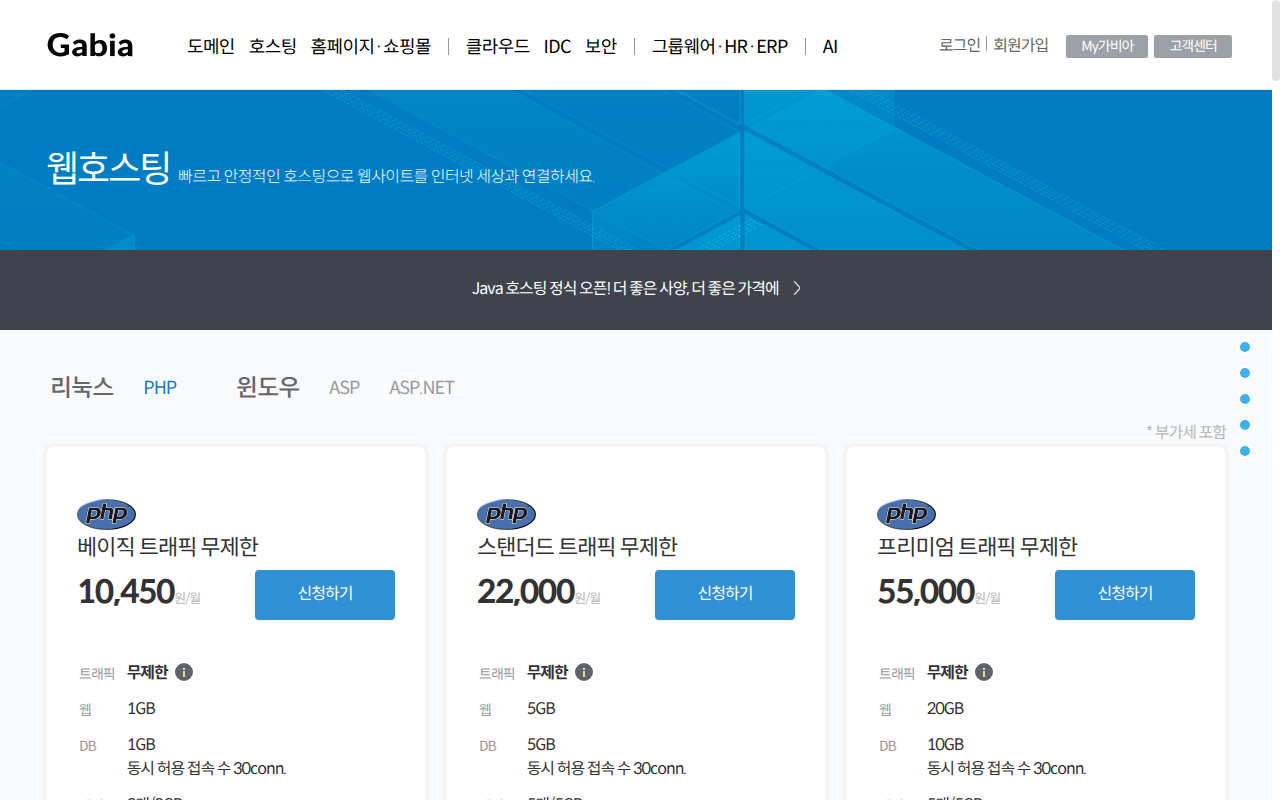1280x800 pixels.
Task: Click the PHP logo on the 스탠더드 card
Action: [x=507, y=514]
